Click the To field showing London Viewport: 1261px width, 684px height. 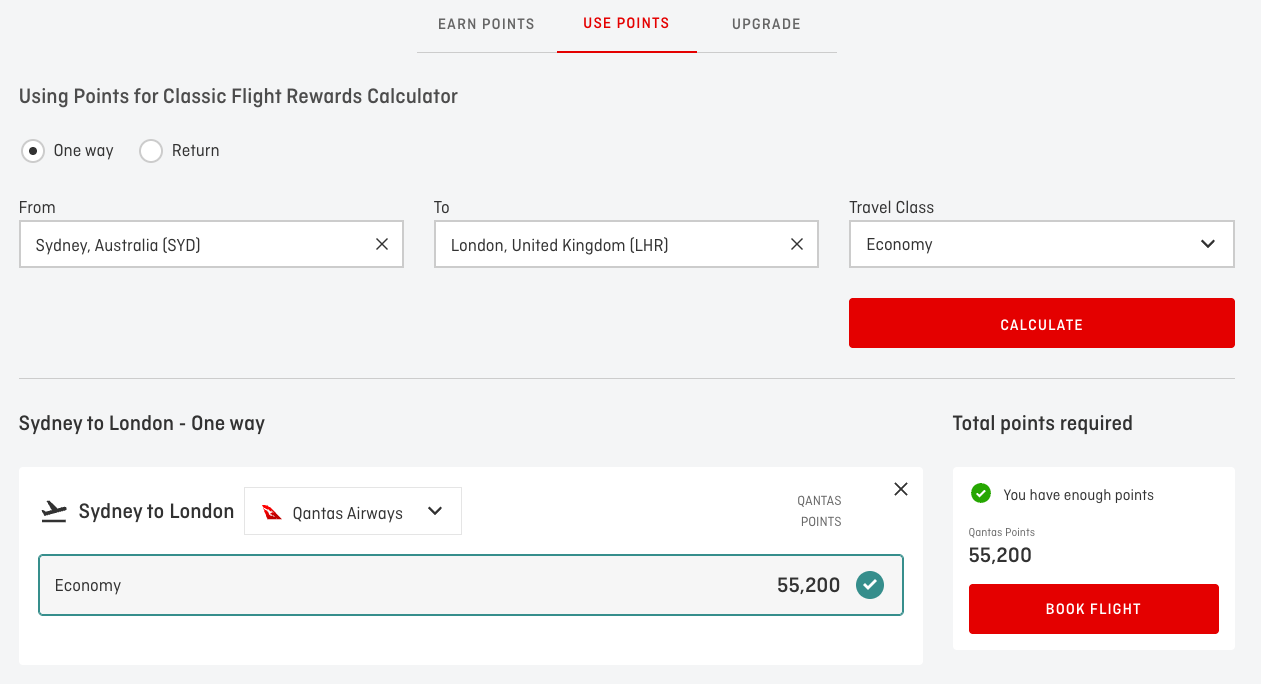pyautogui.click(x=626, y=244)
